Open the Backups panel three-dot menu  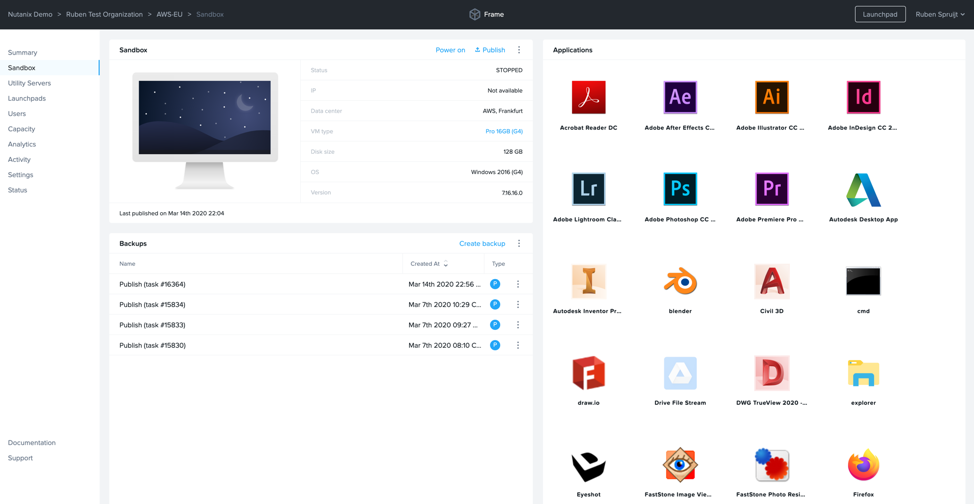tap(519, 244)
